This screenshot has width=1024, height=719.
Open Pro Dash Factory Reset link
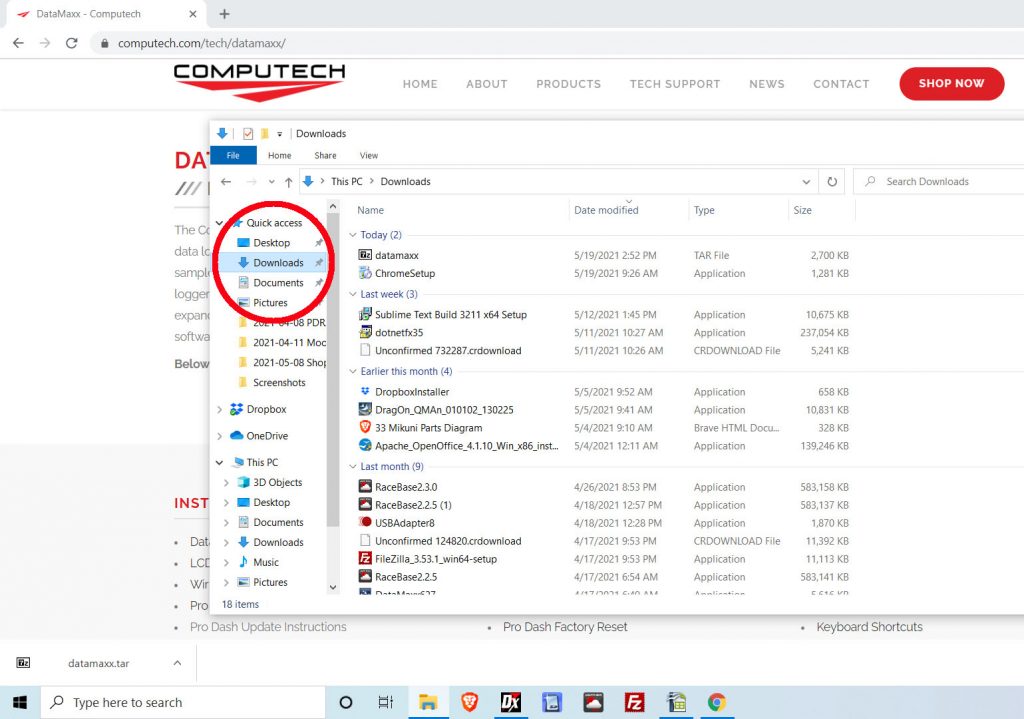pos(565,627)
